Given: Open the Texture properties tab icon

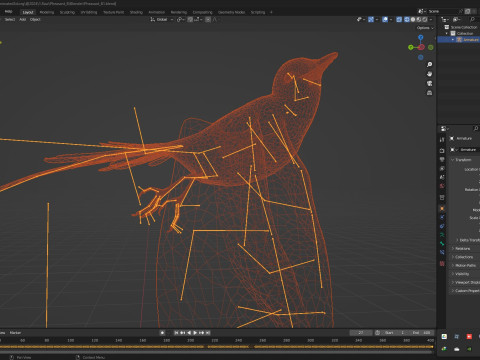Looking at the screenshot, I should pos(442,263).
